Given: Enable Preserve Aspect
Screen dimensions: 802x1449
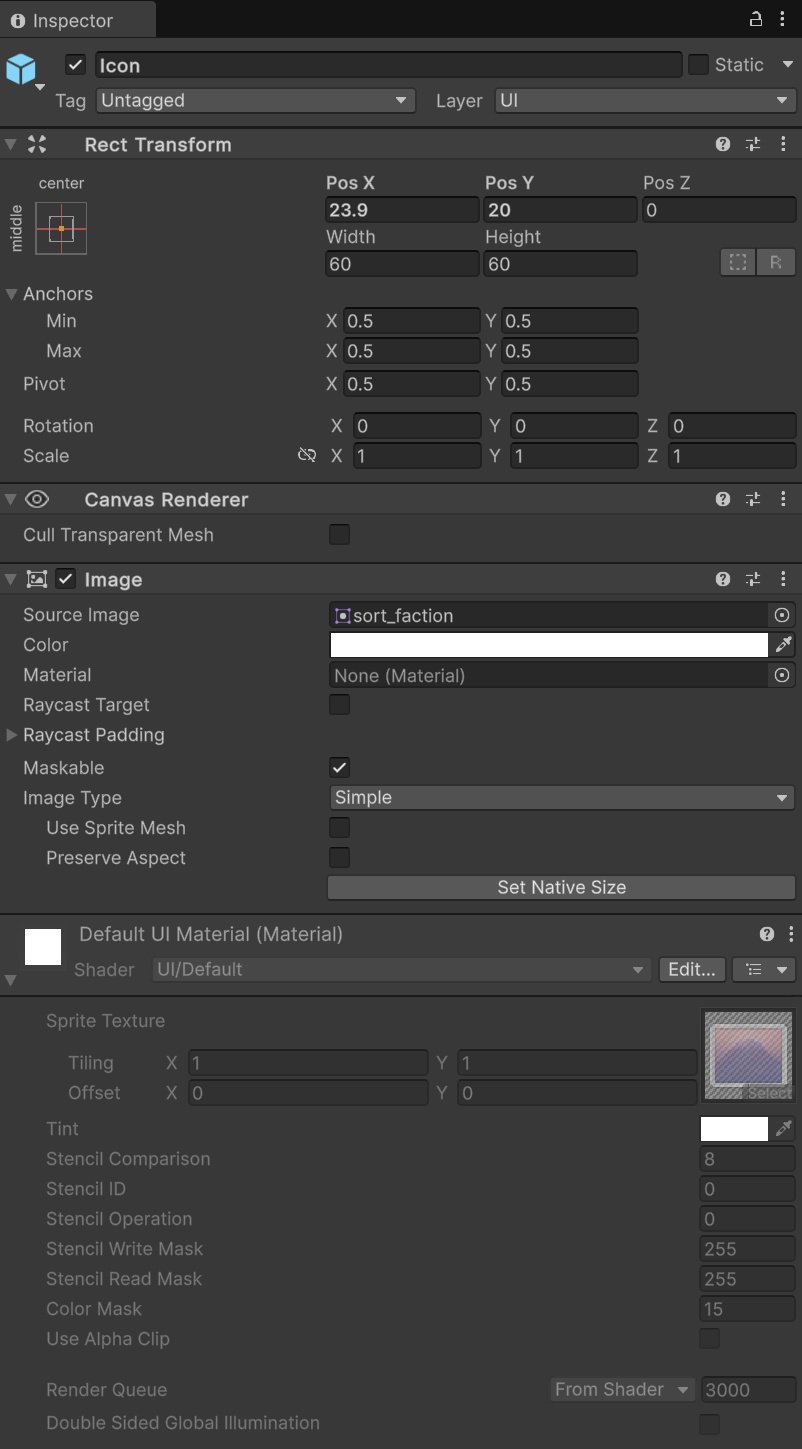Looking at the screenshot, I should click(x=339, y=857).
